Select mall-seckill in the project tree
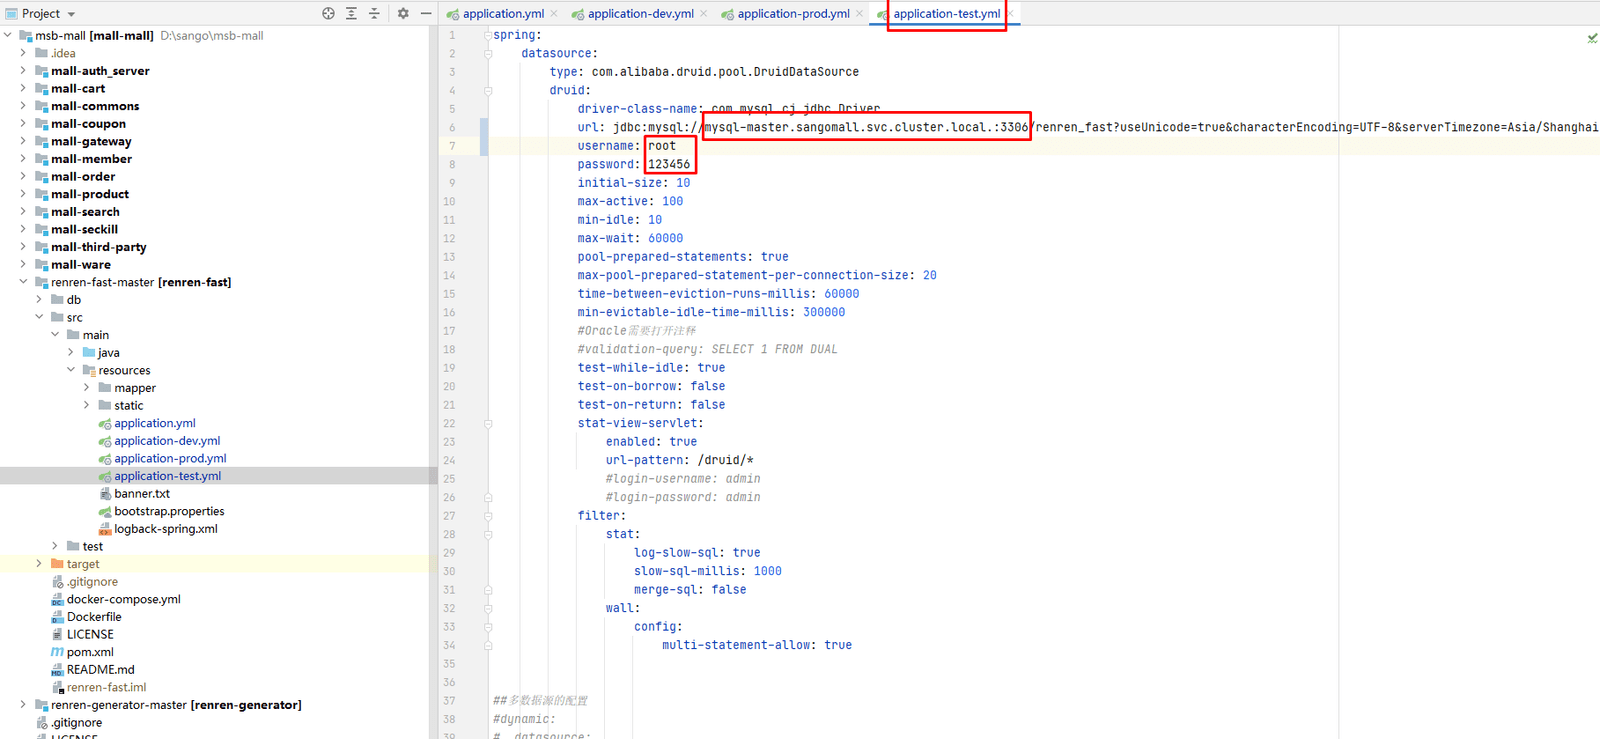 (x=85, y=229)
